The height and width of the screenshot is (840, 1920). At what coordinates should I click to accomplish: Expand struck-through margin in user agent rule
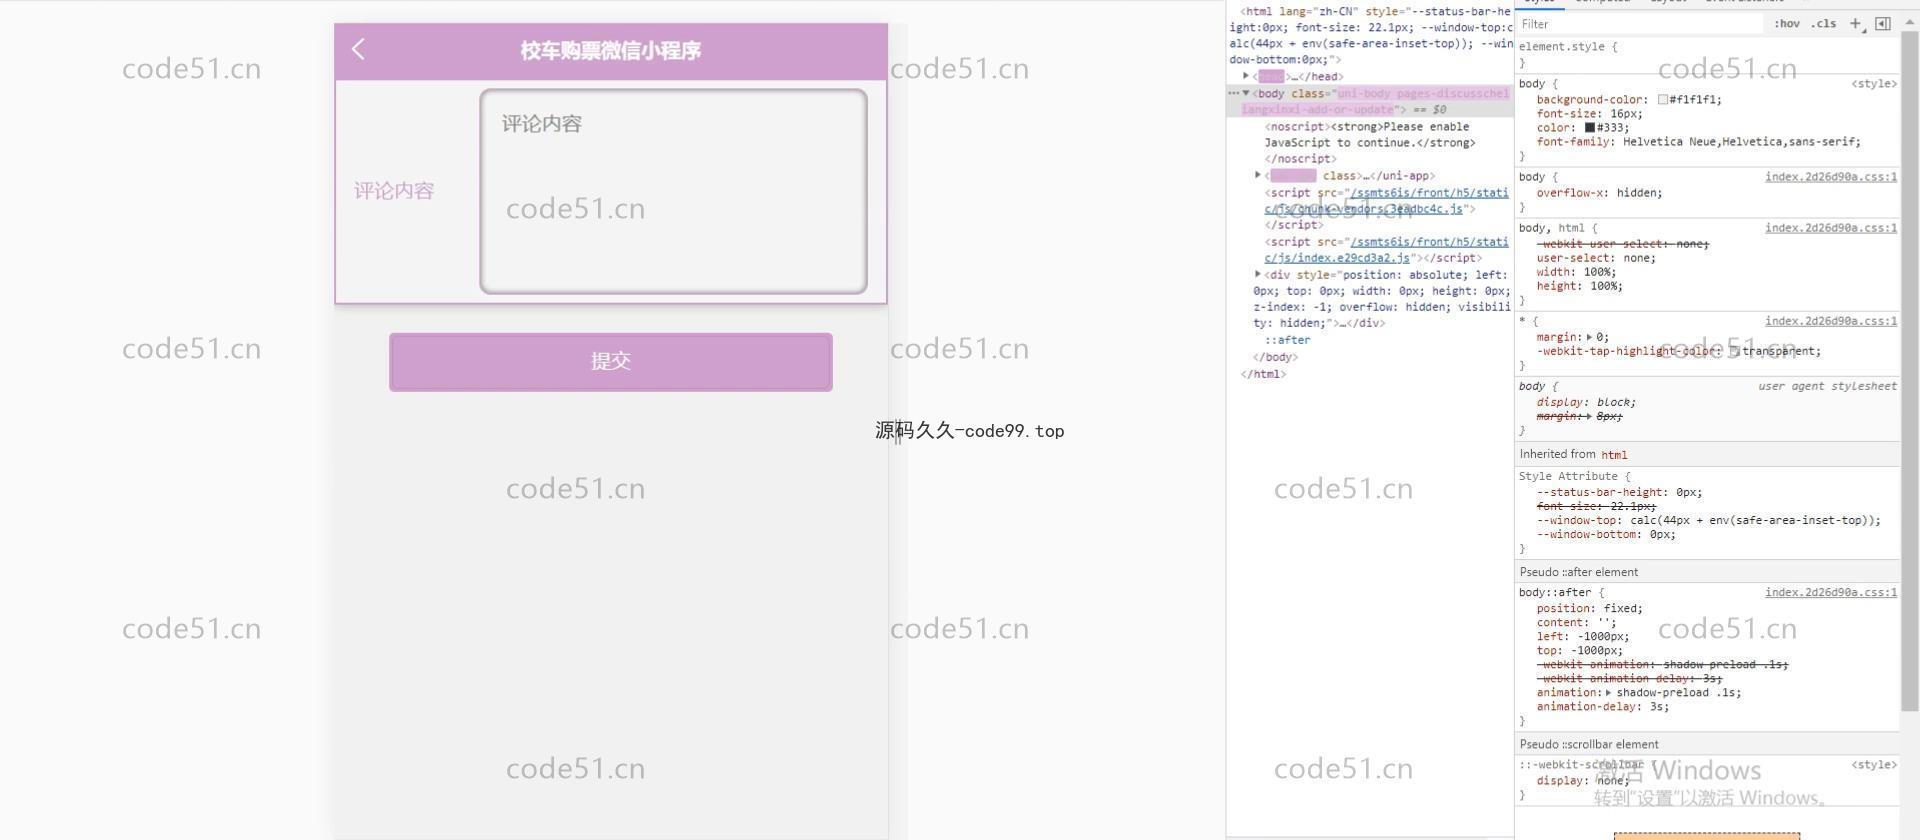point(1589,416)
